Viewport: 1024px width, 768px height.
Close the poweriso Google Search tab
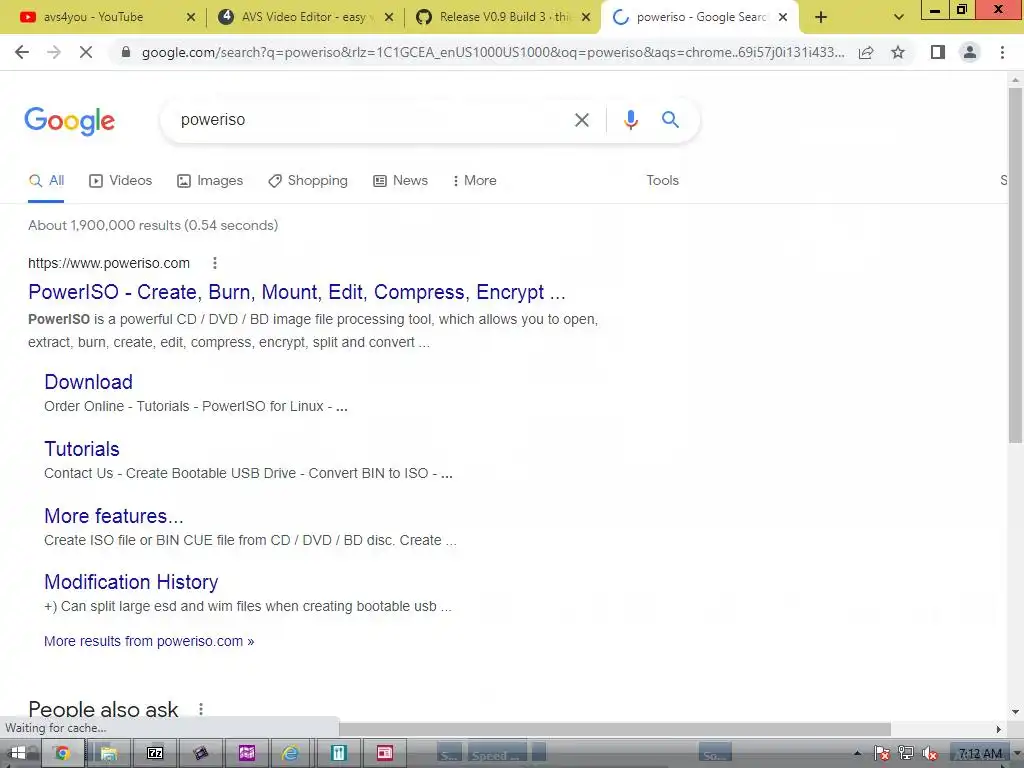[783, 17]
